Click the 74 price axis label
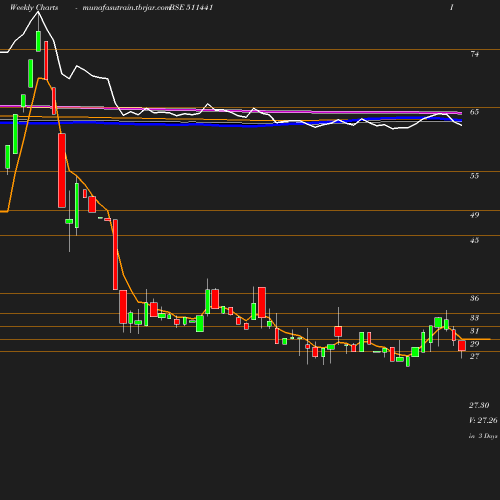Screen dimensions: 500x500 pos(474,54)
